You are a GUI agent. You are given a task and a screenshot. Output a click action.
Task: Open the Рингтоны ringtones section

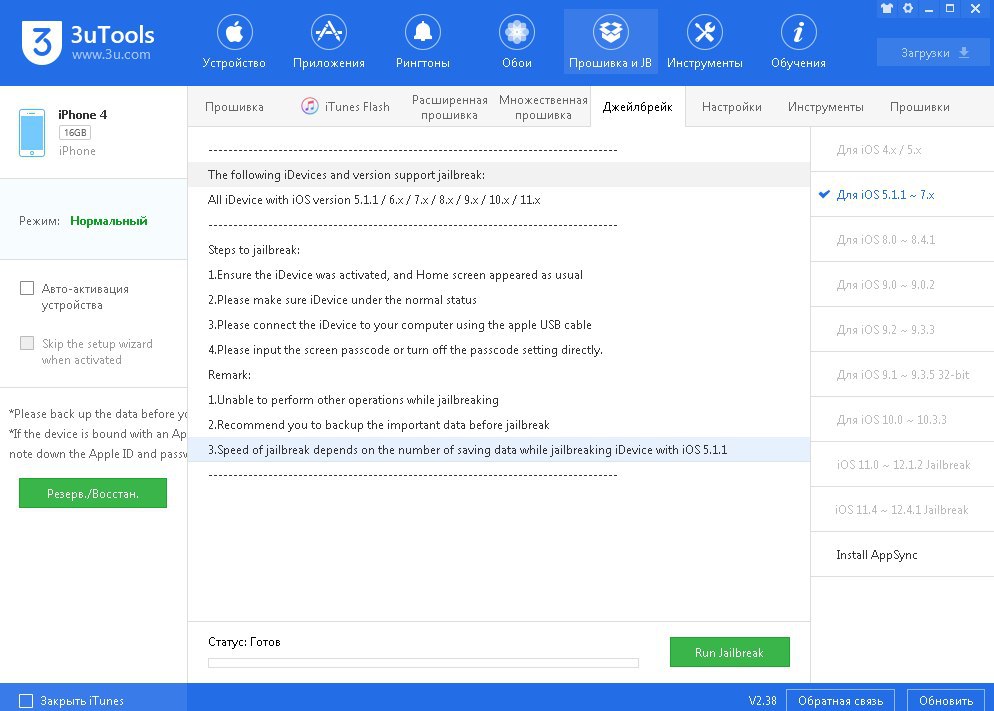[x=423, y=42]
